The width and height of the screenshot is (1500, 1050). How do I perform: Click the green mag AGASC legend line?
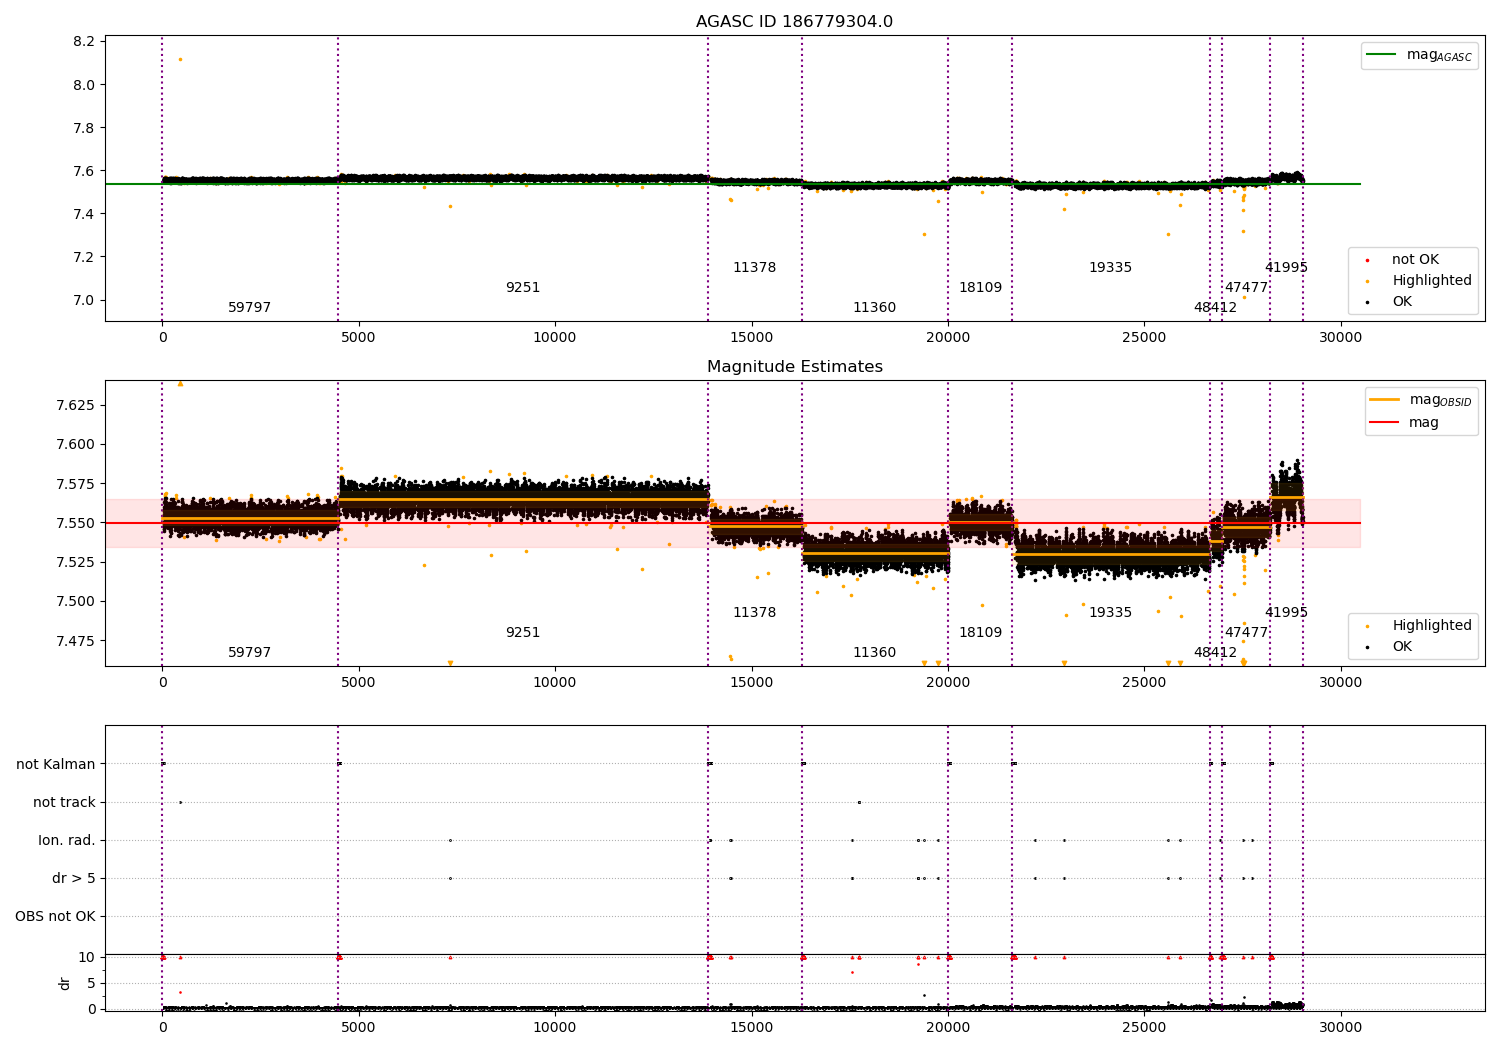[x=1382, y=55]
